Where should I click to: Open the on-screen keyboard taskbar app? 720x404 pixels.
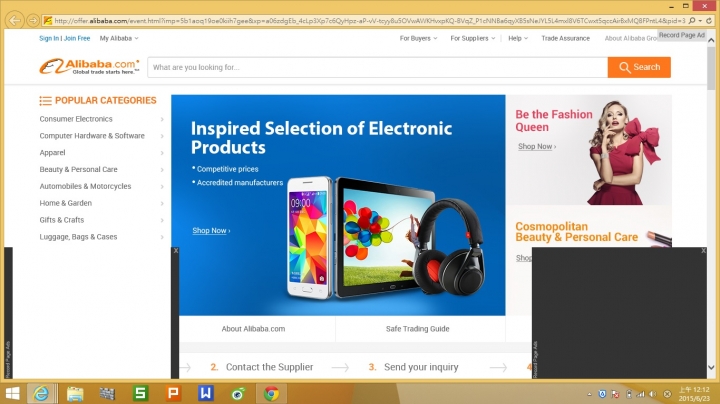107,393
